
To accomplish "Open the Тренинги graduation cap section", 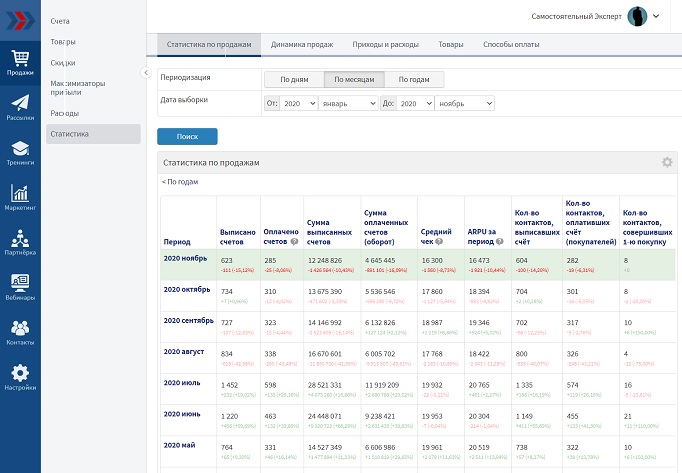I will click(x=20, y=153).
